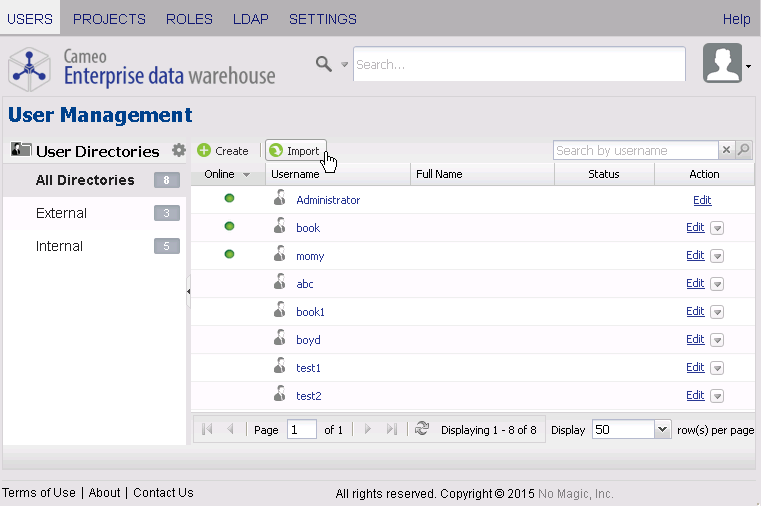Open rows per page display dropdown
The width and height of the screenshot is (761, 506).
click(661, 429)
